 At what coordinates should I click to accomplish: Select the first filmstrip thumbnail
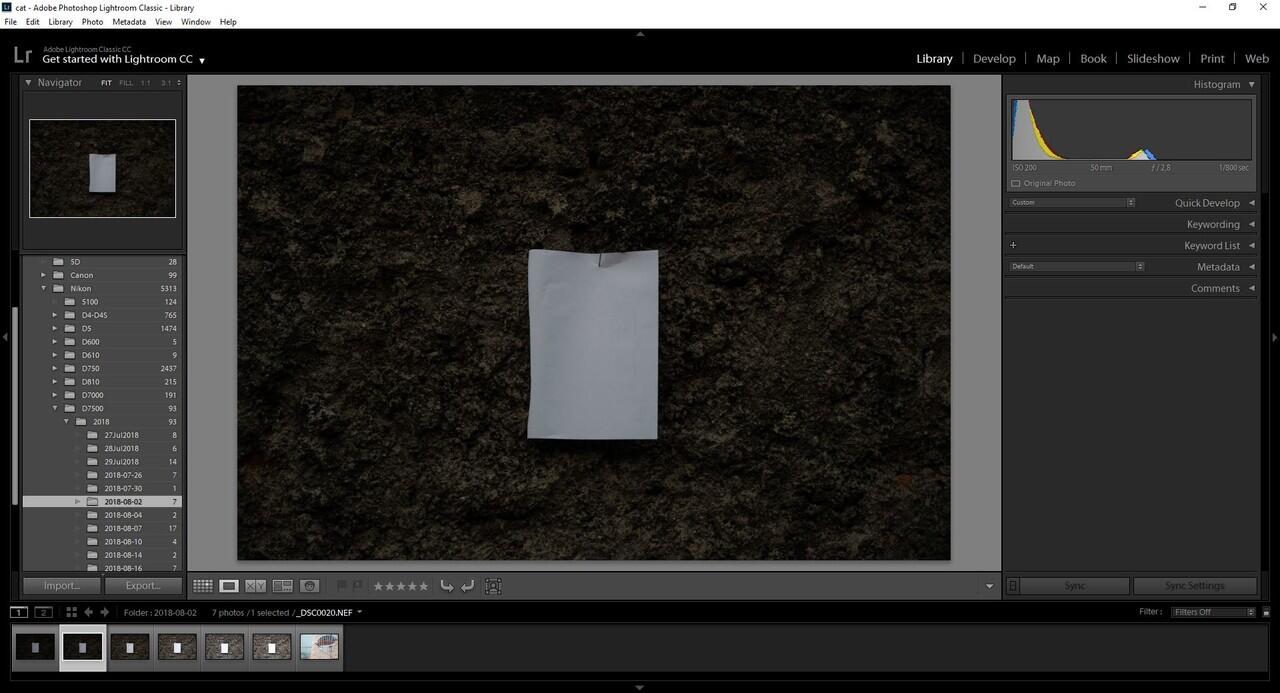click(34, 648)
